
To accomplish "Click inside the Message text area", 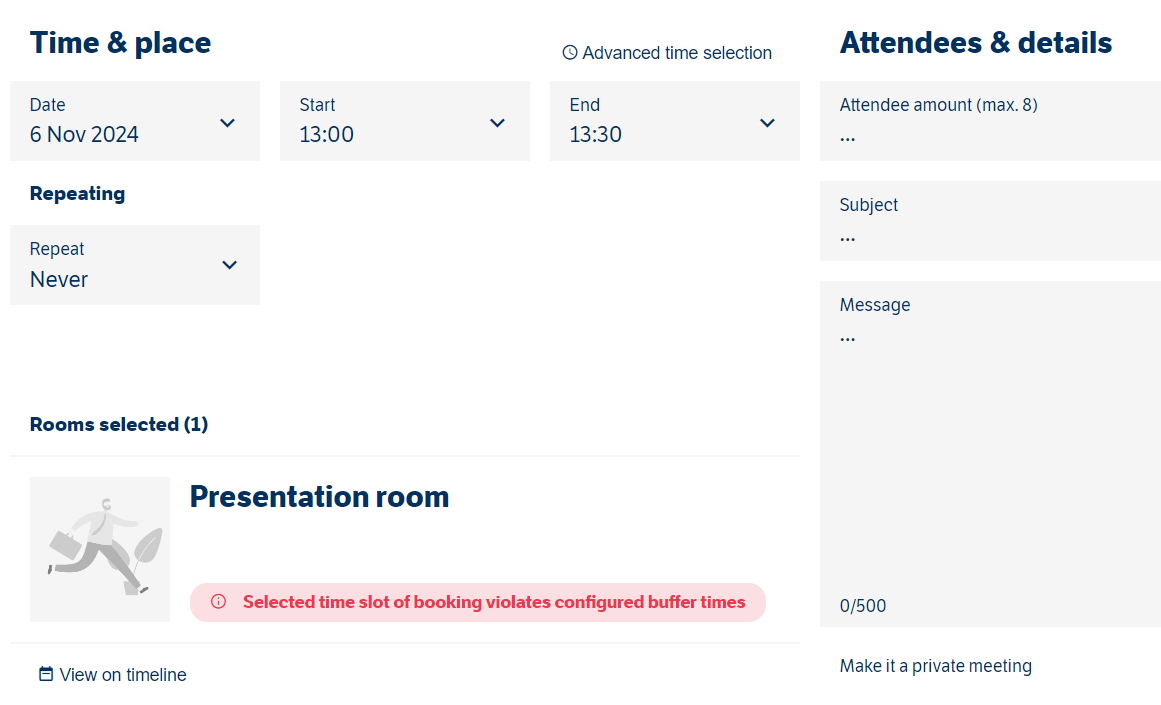I will click(x=990, y=454).
